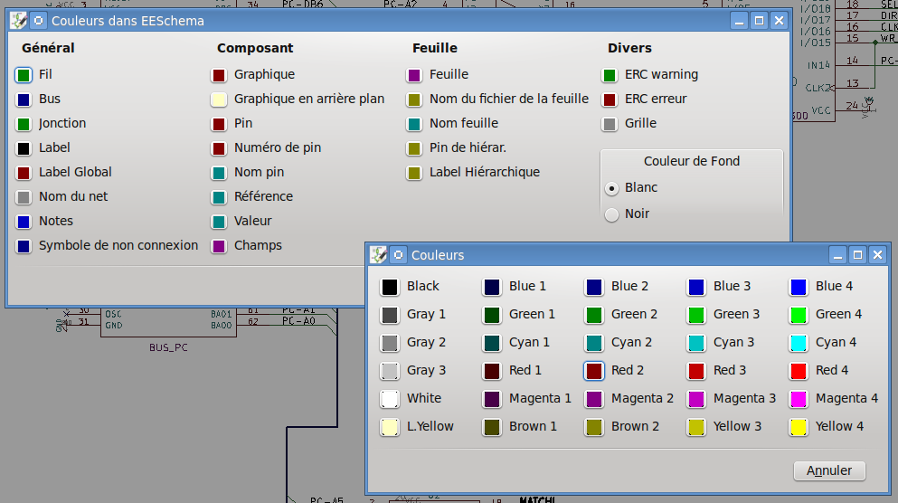The width and height of the screenshot is (898, 503).
Task: Open Graphique en arrière plan color swatch
Action: pyautogui.click(x=219, y=100)
